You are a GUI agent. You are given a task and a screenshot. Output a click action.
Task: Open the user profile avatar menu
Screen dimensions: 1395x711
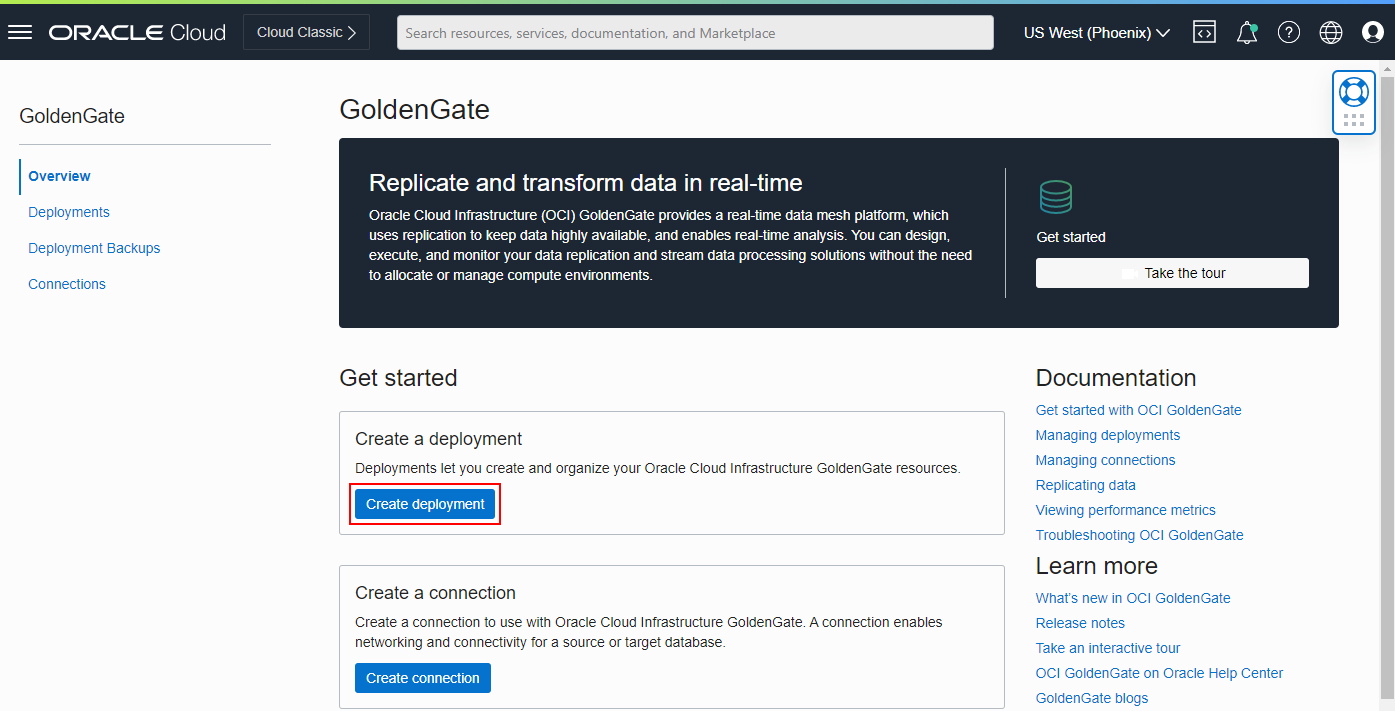pos(1372,31)
